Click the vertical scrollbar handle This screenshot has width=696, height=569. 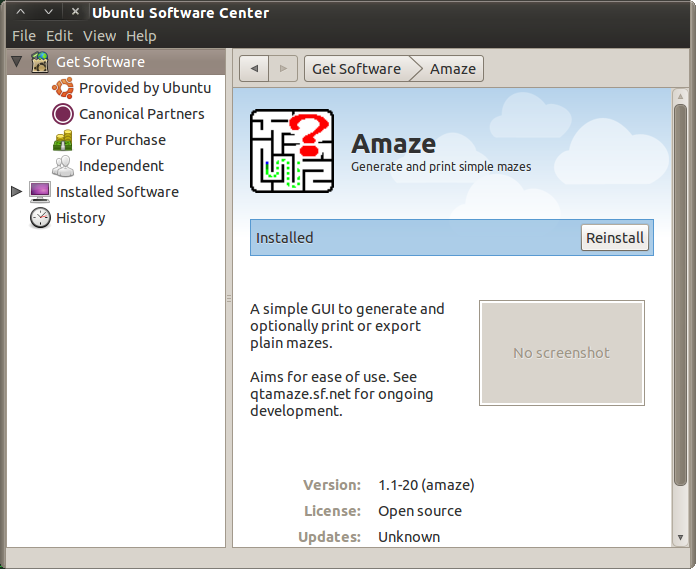tap(680, 295)
